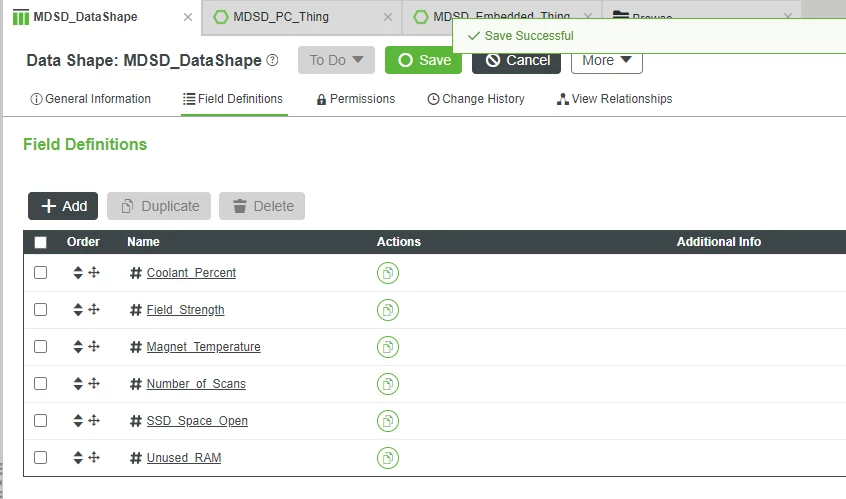Click the number type icon beside Coolant_Percent
This screenshot has width=846, height=499.
pos(135,273)
